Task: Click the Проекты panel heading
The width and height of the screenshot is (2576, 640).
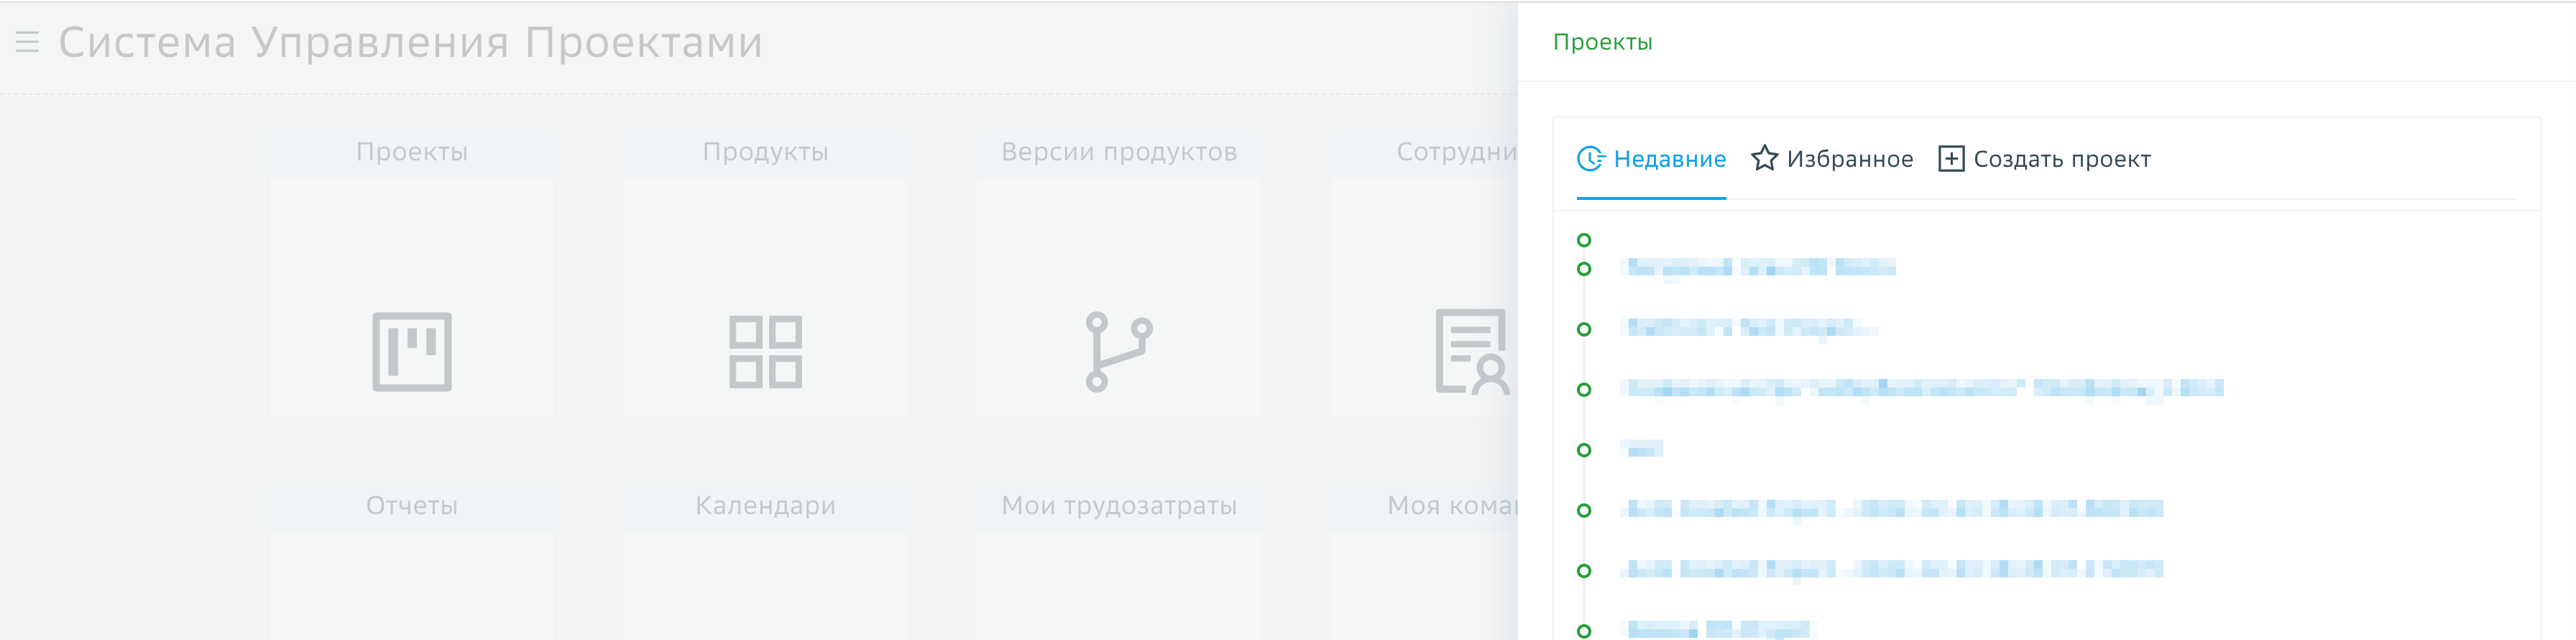Action: [1602, 42]
